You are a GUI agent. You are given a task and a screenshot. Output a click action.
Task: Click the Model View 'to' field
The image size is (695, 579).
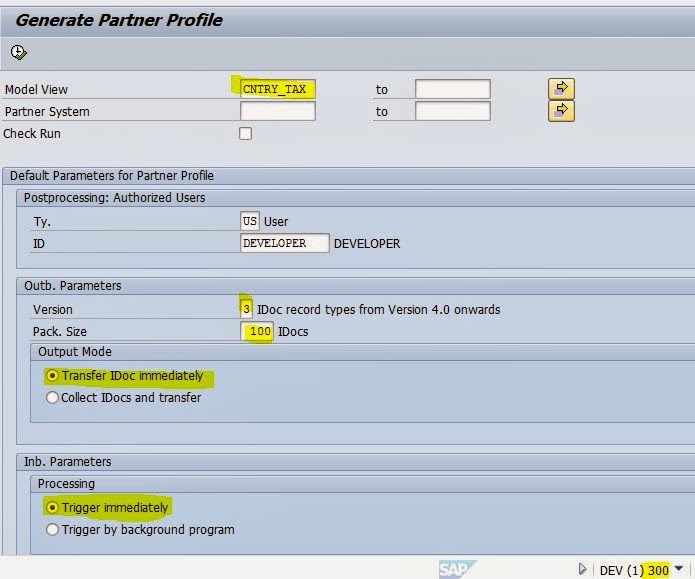point(453,89)
